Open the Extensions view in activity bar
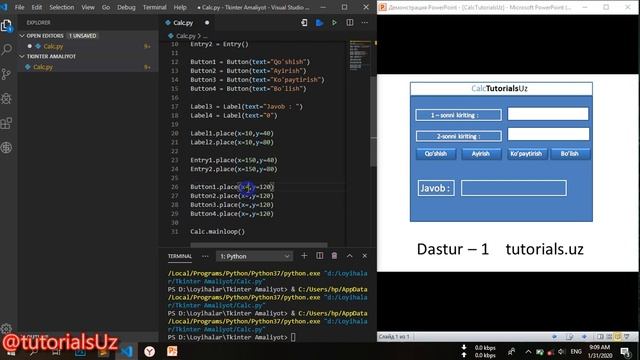Screen dimensions: 640x360 (x=7, y=123)
